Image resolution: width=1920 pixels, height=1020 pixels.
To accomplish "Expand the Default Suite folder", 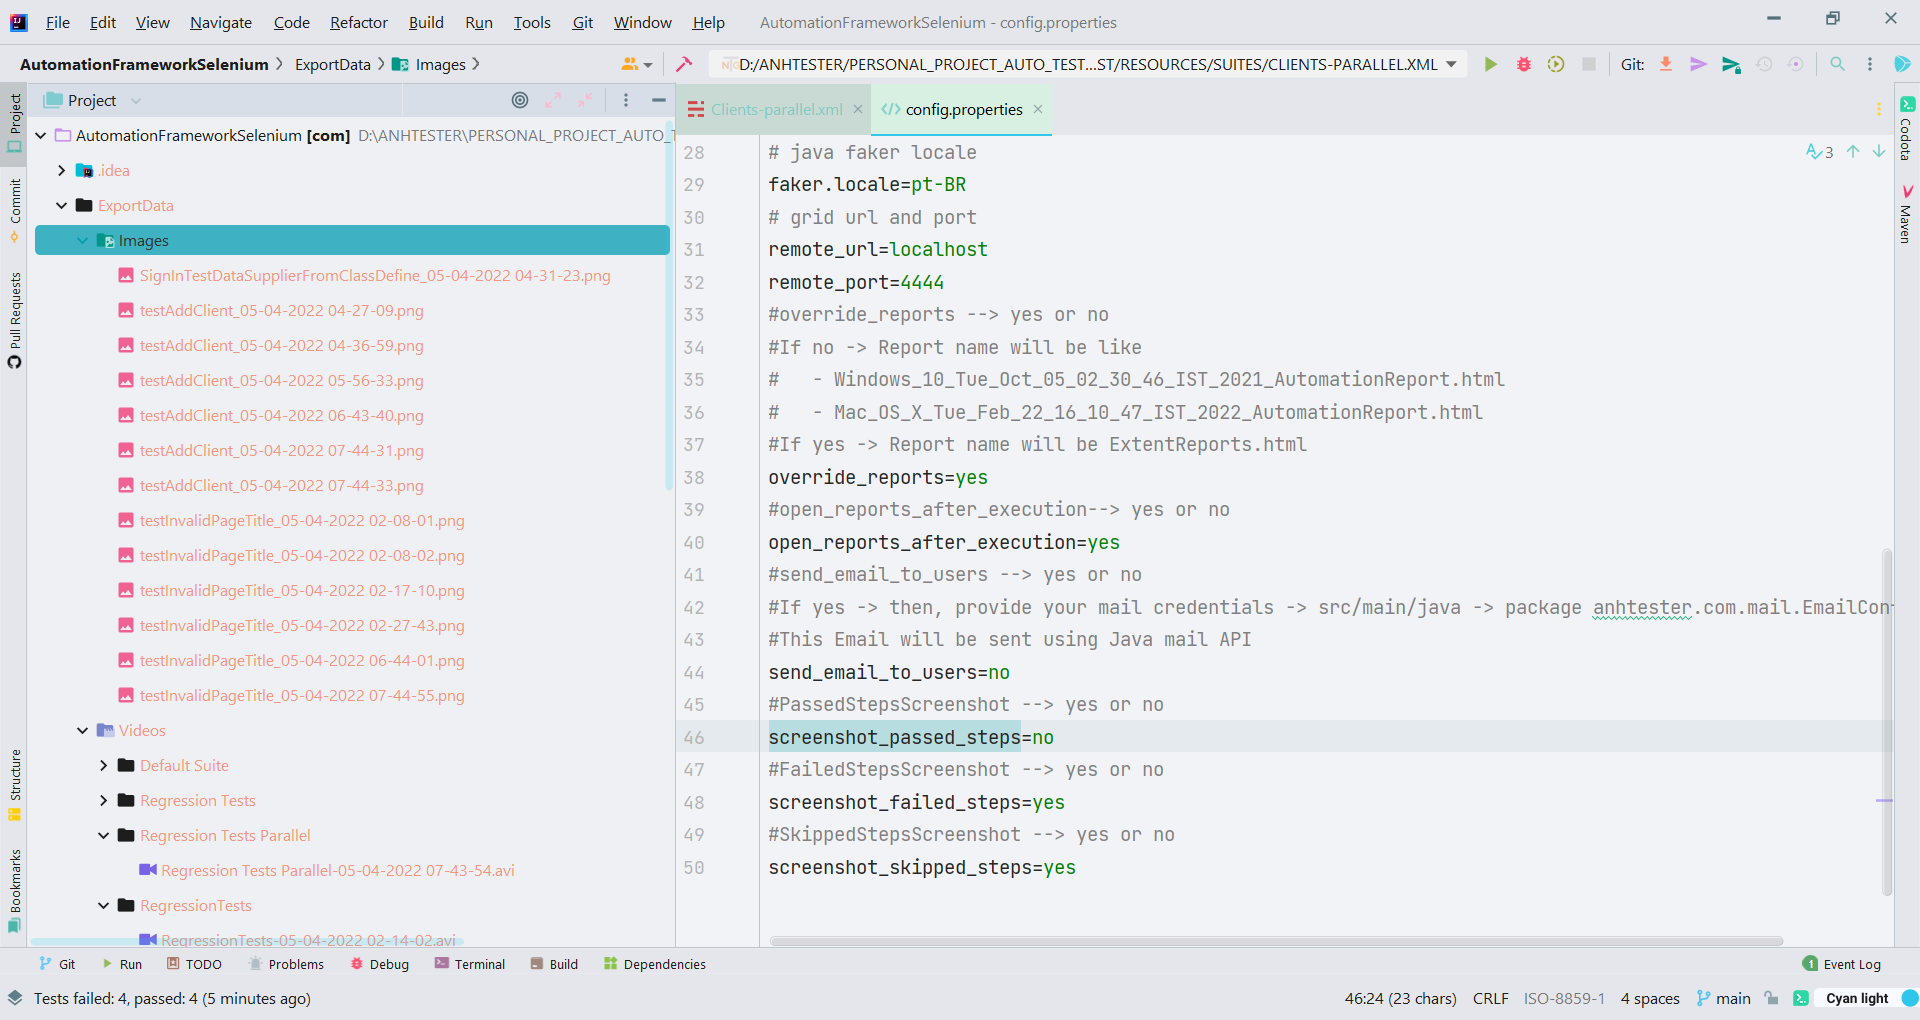I will coord(104,765).
